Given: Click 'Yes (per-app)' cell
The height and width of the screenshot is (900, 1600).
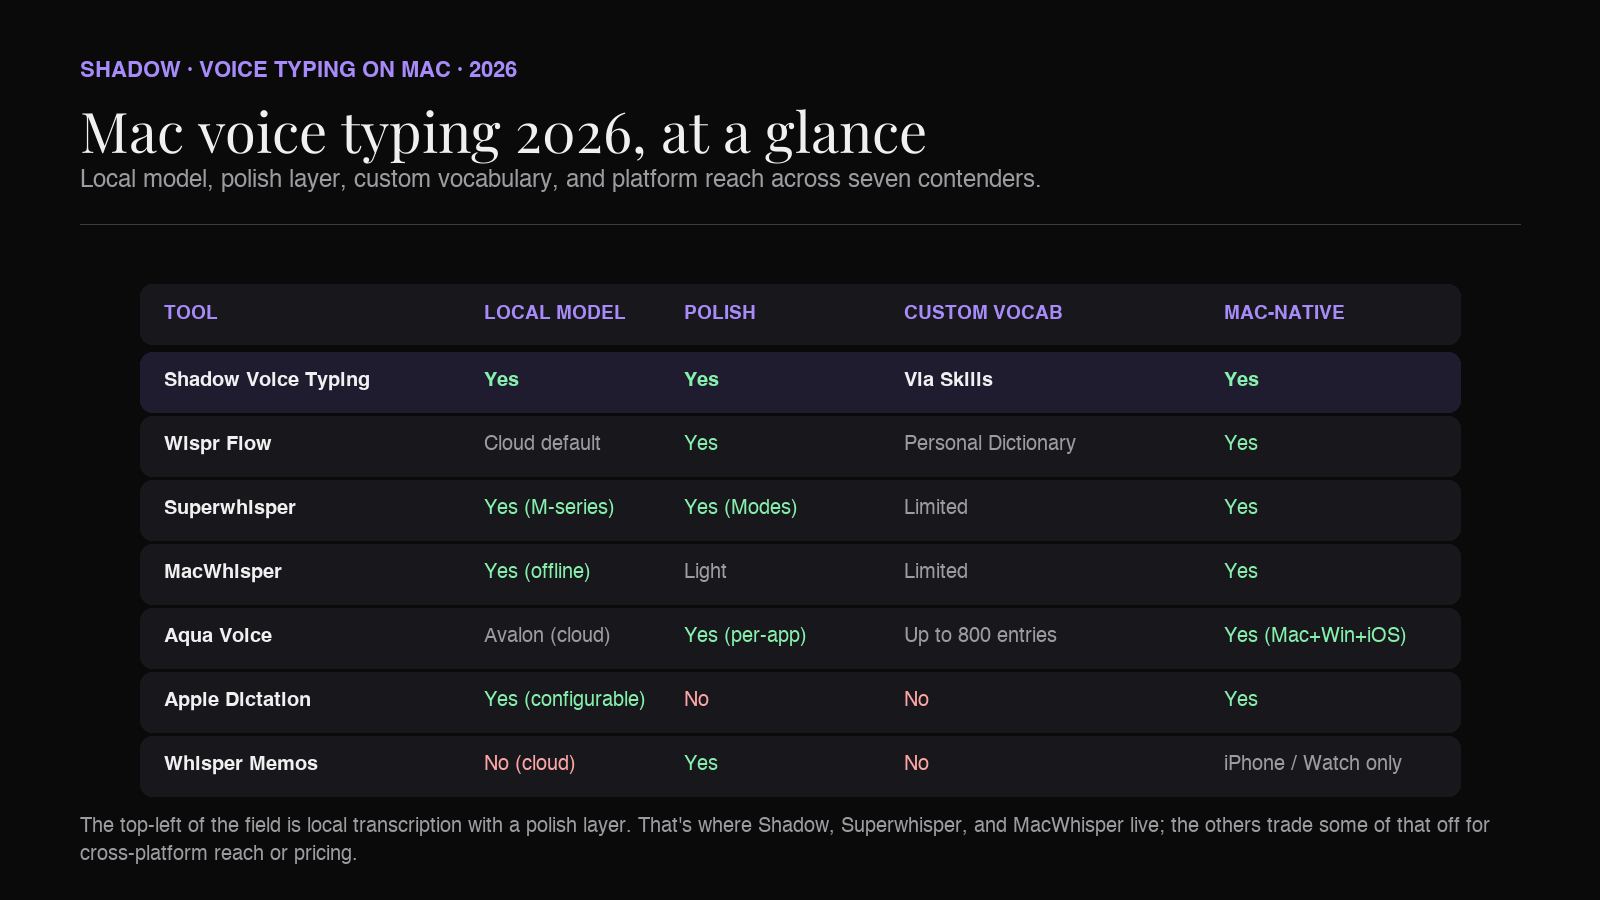Looking at the screenshot, I should [745, 636].
